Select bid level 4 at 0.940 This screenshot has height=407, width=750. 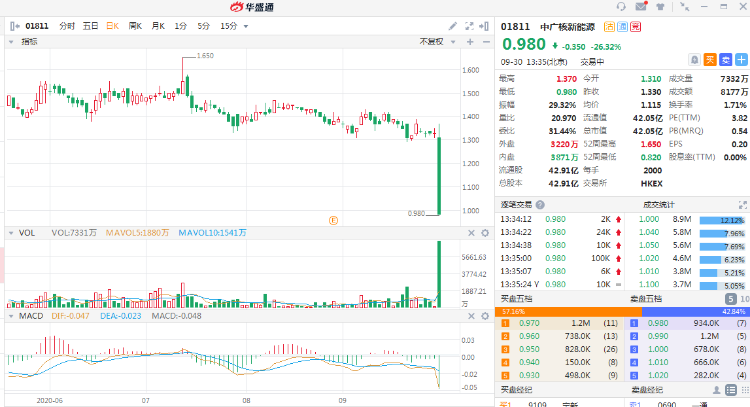[x=560, y=363]
